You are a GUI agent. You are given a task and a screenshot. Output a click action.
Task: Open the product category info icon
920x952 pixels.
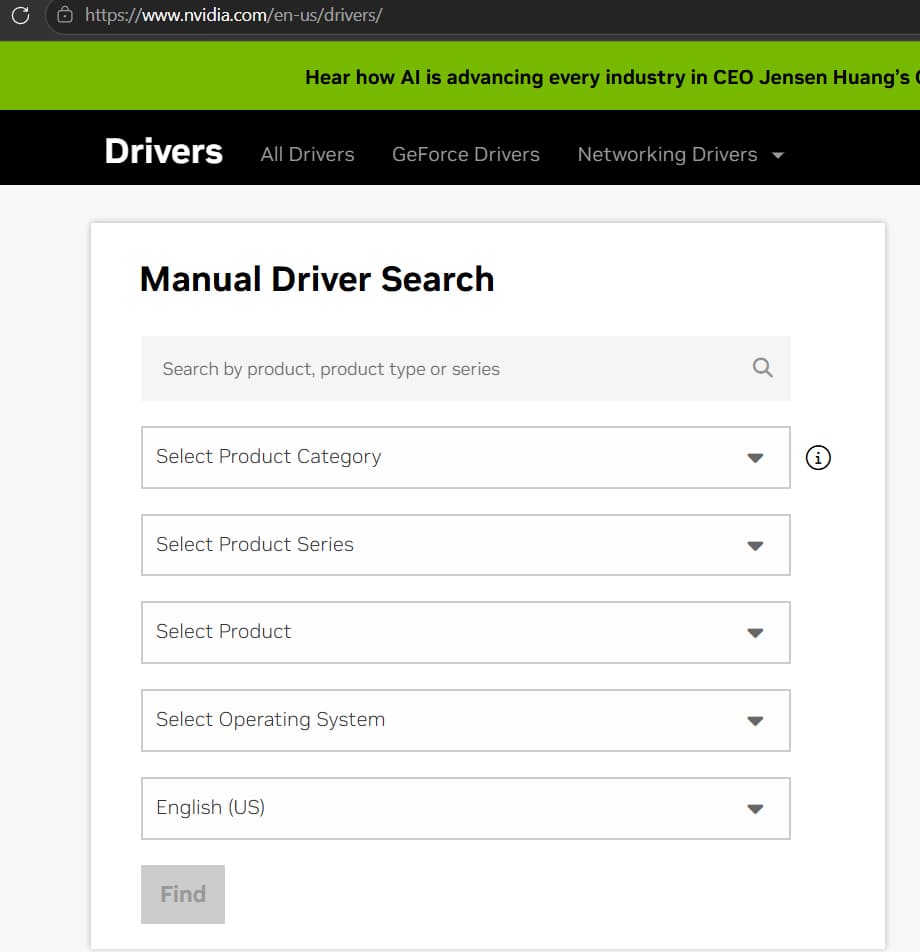(818, 457)
